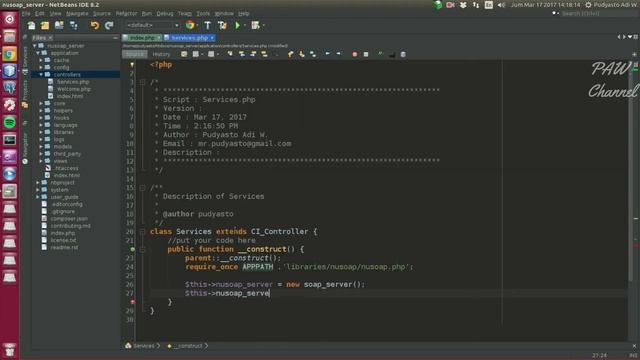This screenshot has width=640, height=360.
Task: Toggle code fold on __construct function
Action: pos(142,249)
